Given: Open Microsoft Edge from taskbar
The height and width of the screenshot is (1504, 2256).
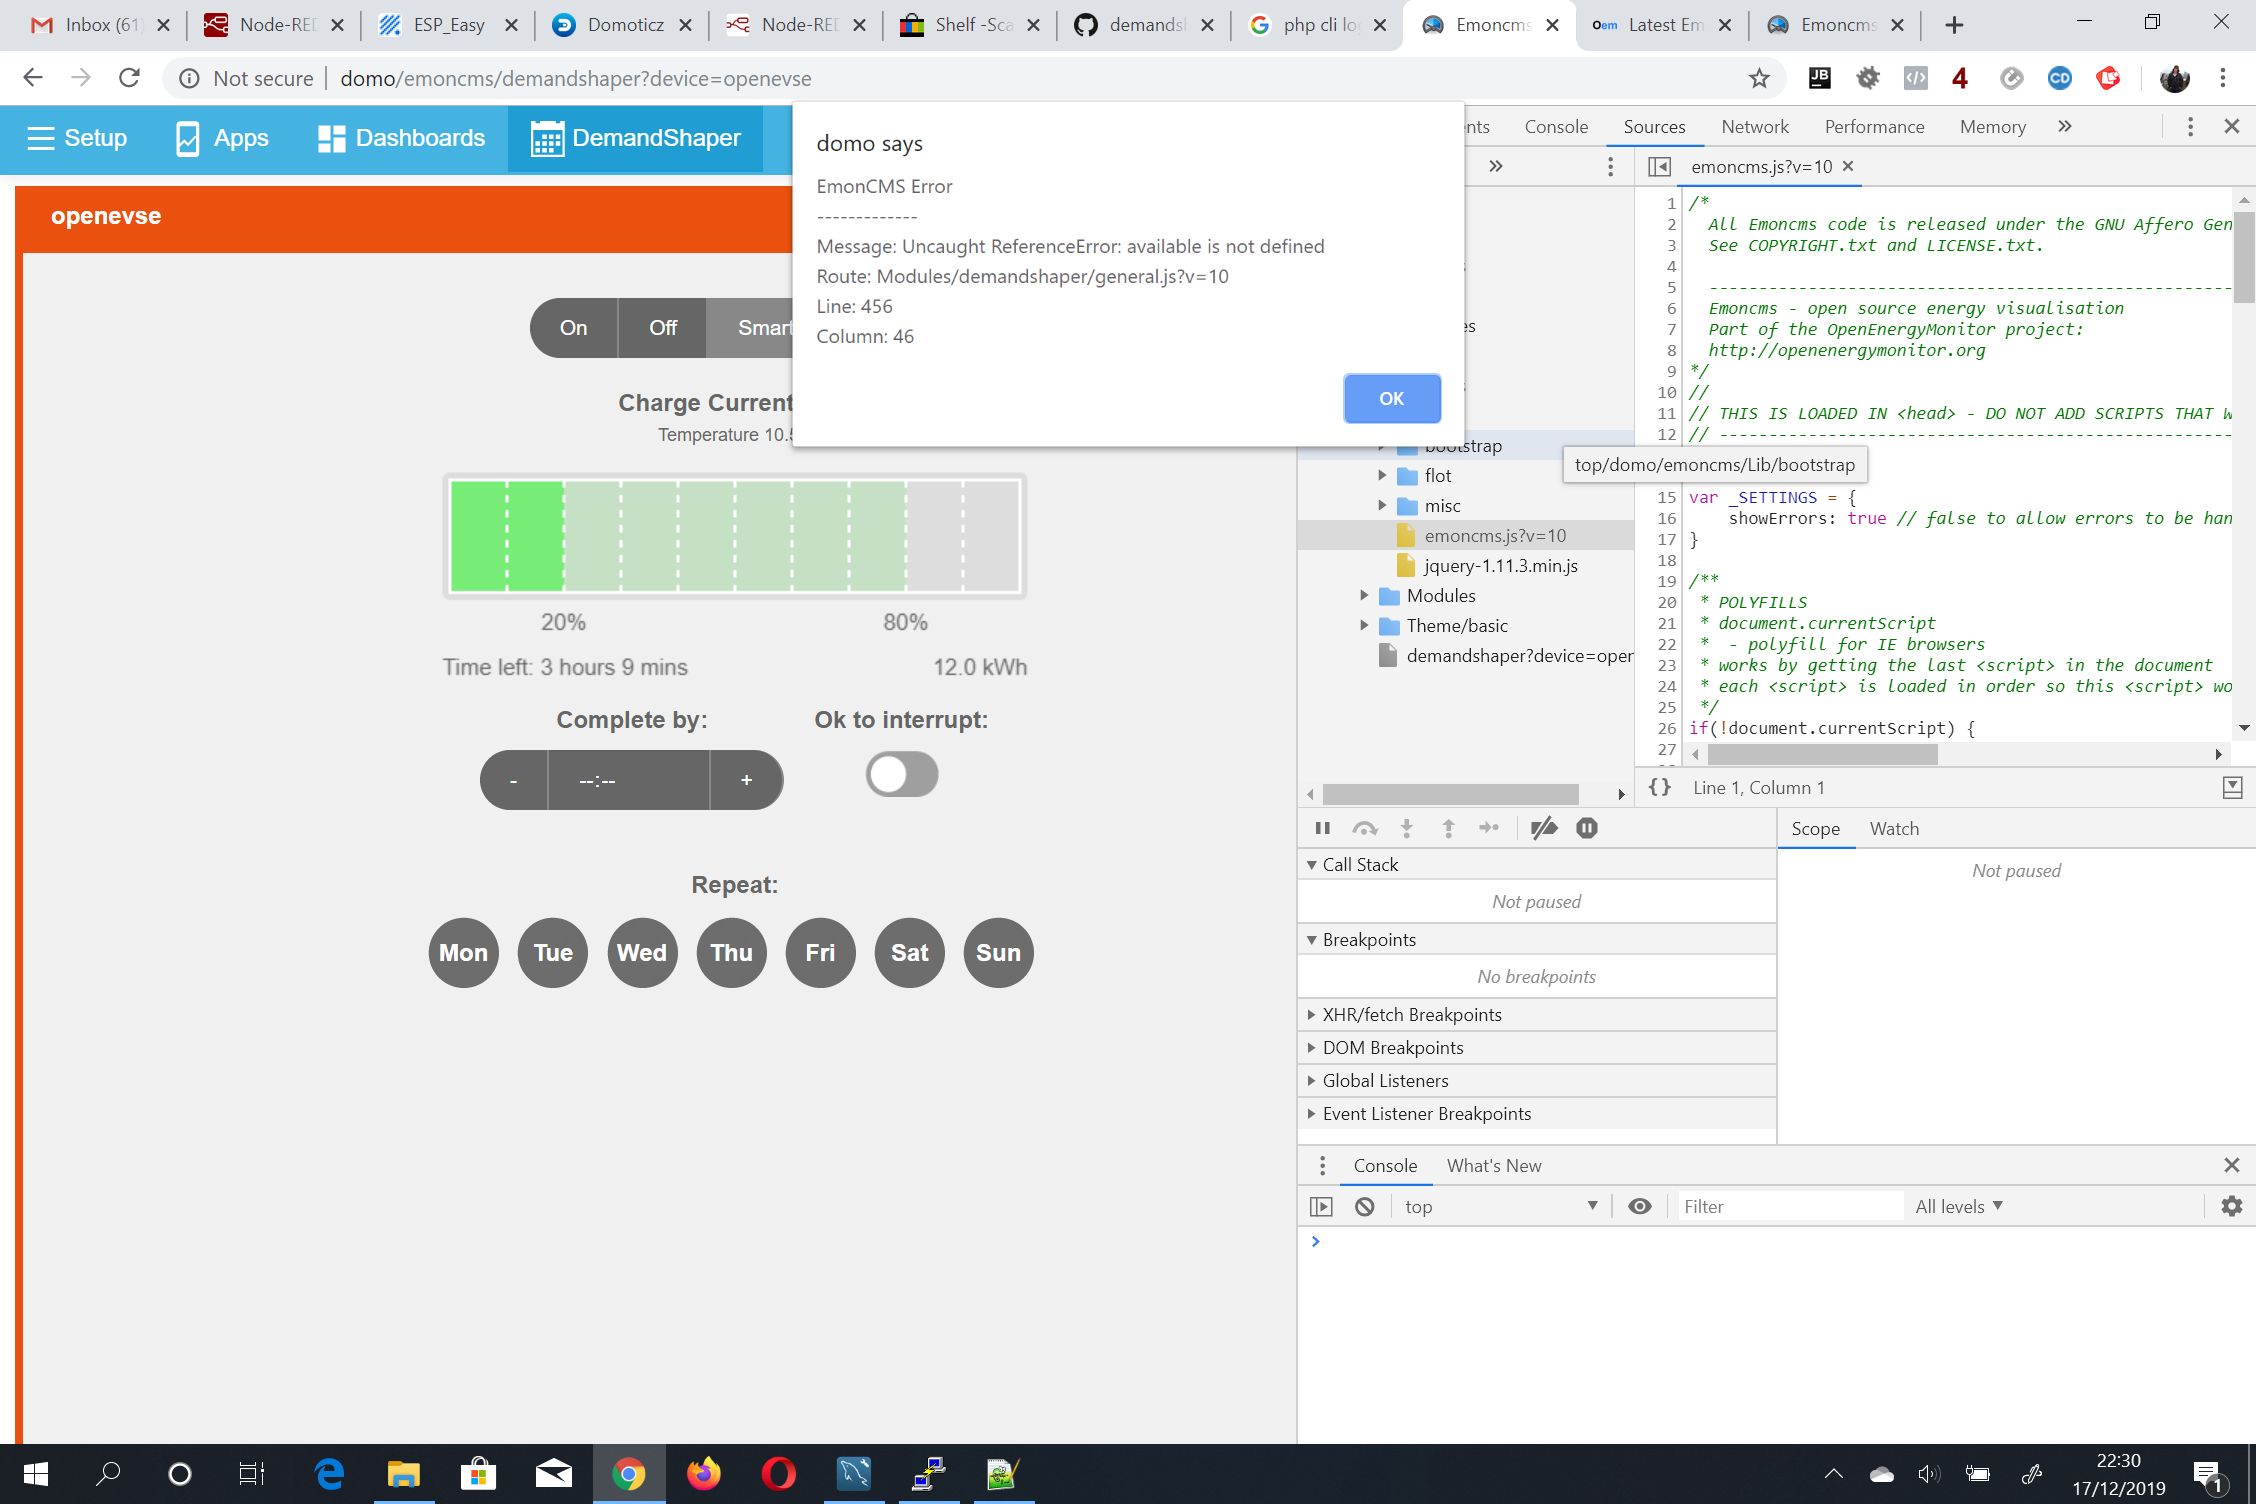Looking at the screenshot, I should [329, 1474].
